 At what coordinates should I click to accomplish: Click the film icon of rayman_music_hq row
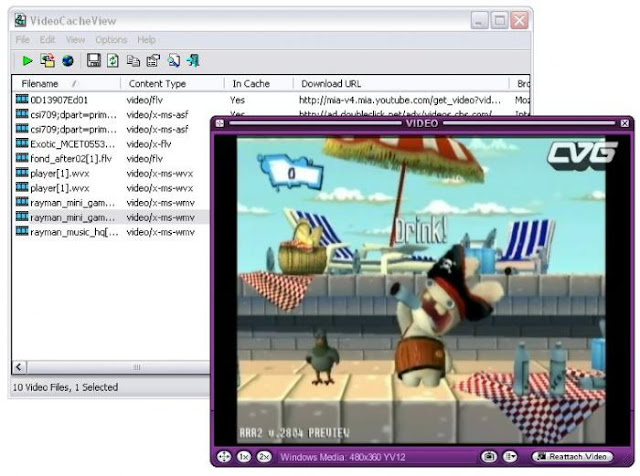tap(22, 231)
